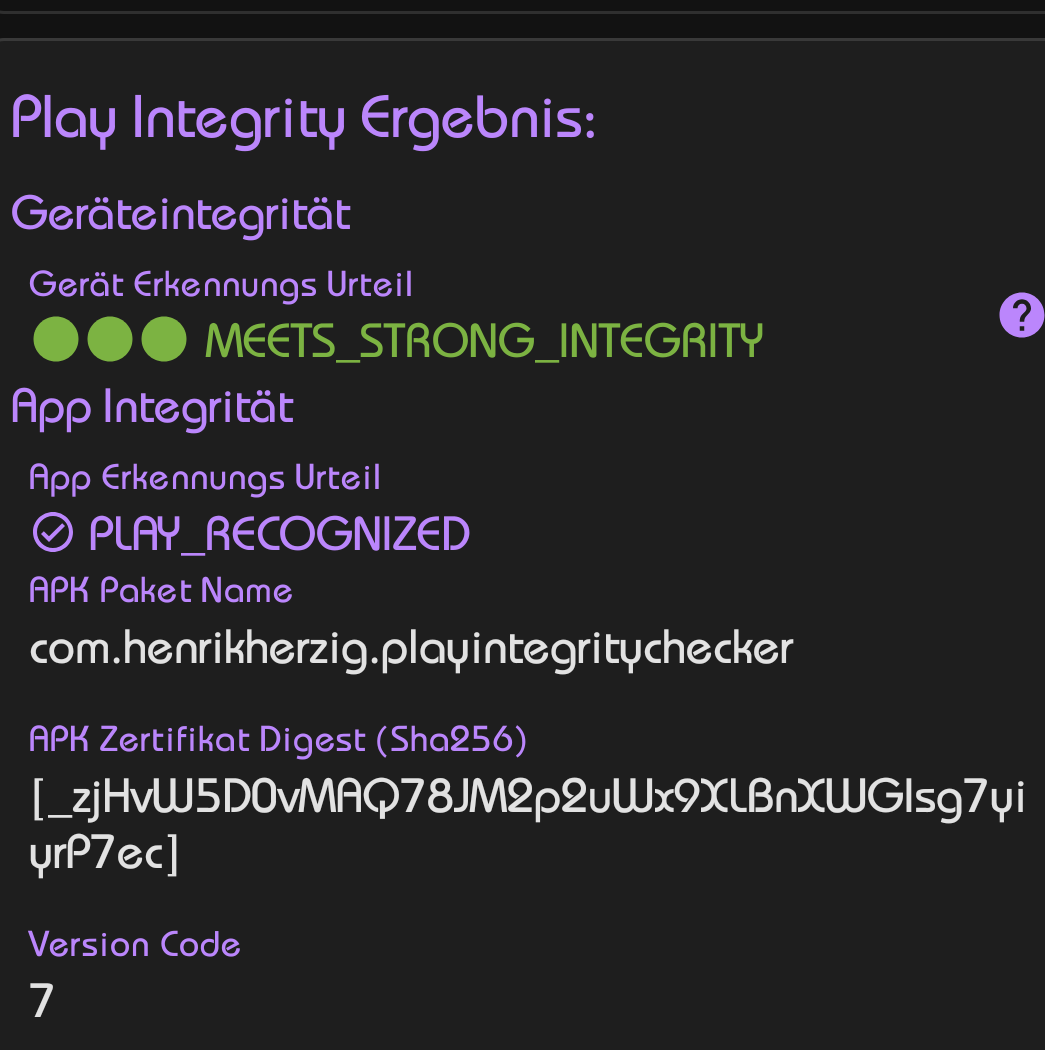
Task: Click the checkmark icon beside PLAY_RECOGNIZED
Action: 53,533
